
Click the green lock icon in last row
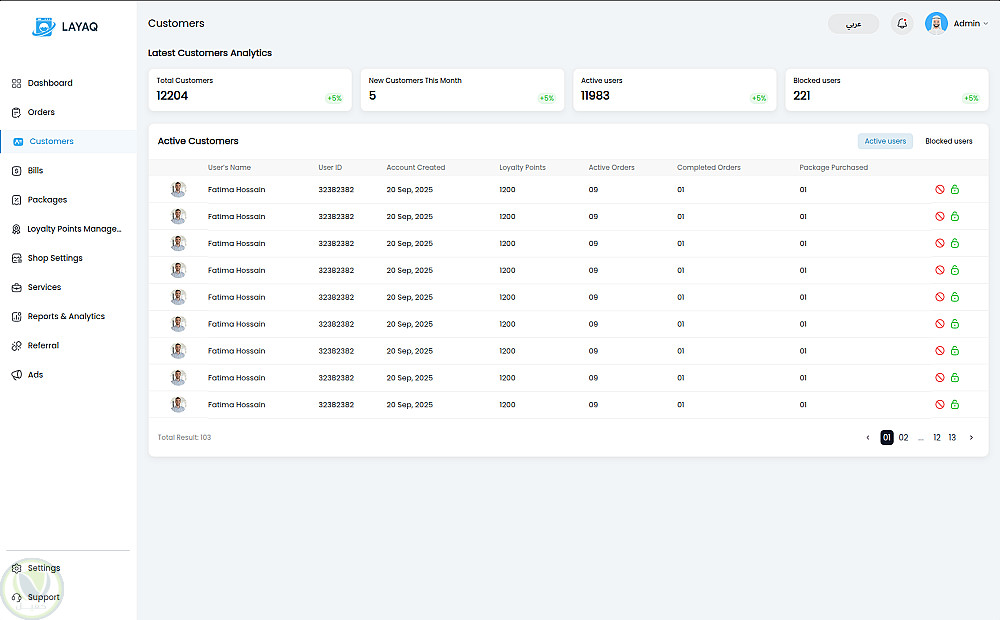coord(955,404)
